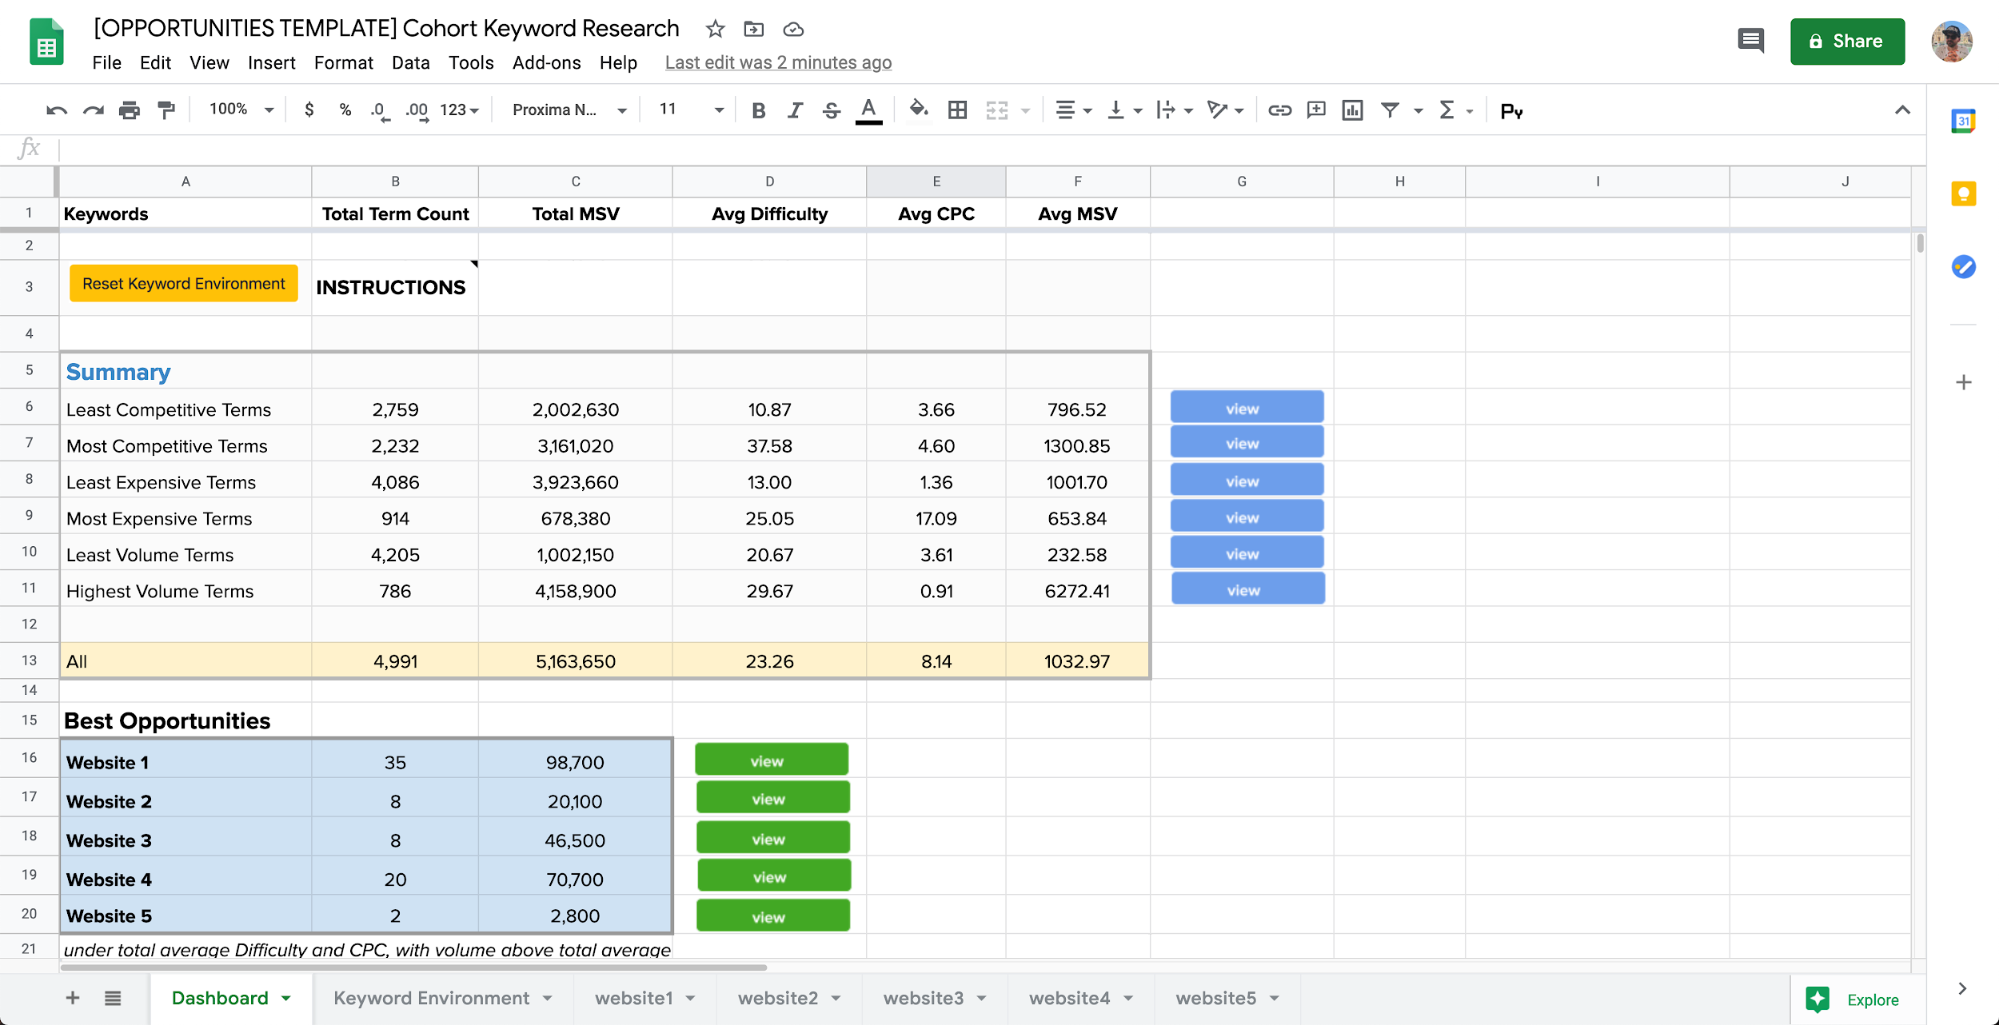
Task: Click the Share button
Action: (x=1847, y=41)
